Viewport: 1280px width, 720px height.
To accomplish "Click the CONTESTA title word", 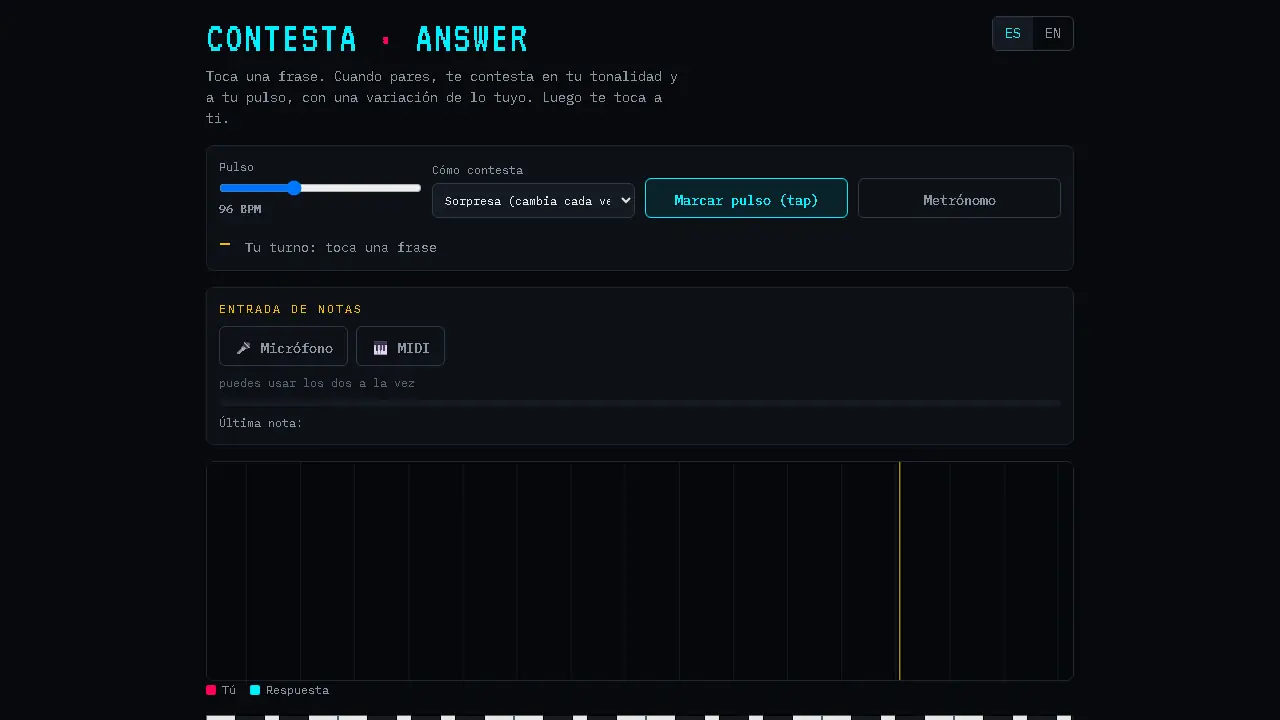I will (x=281, y=39).
